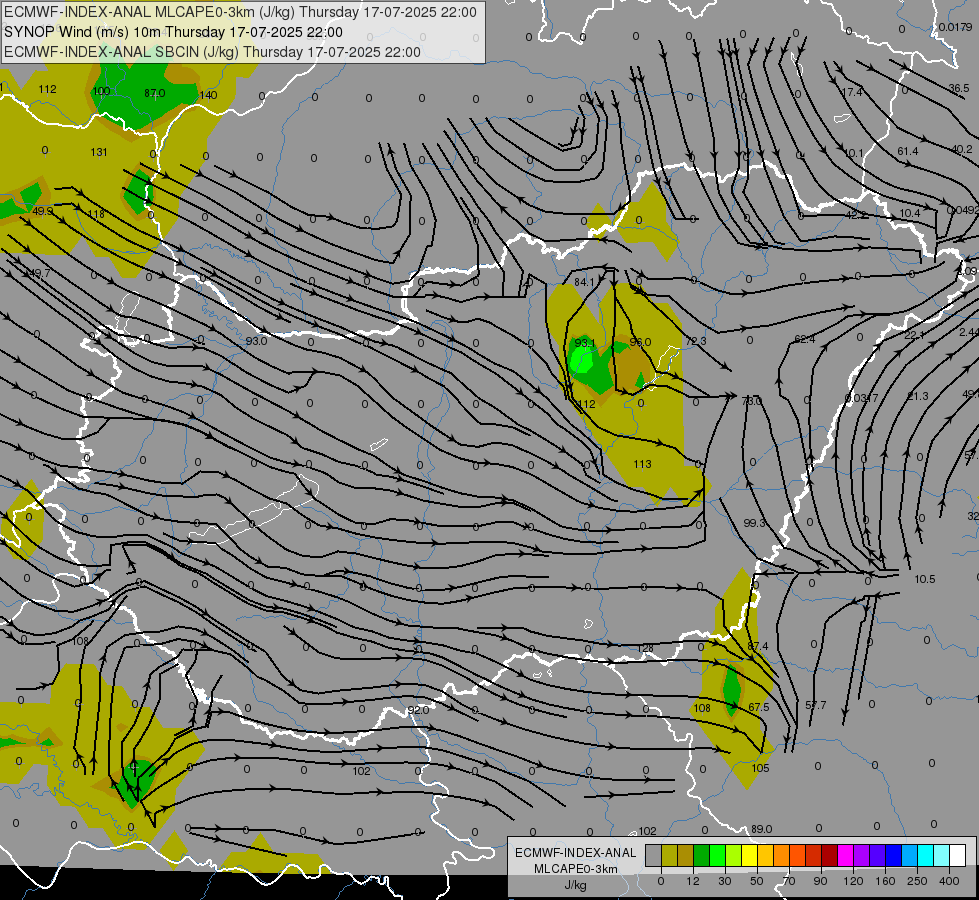Click the map value 67.5
979x900 pixels.
(x=759, y=707)
